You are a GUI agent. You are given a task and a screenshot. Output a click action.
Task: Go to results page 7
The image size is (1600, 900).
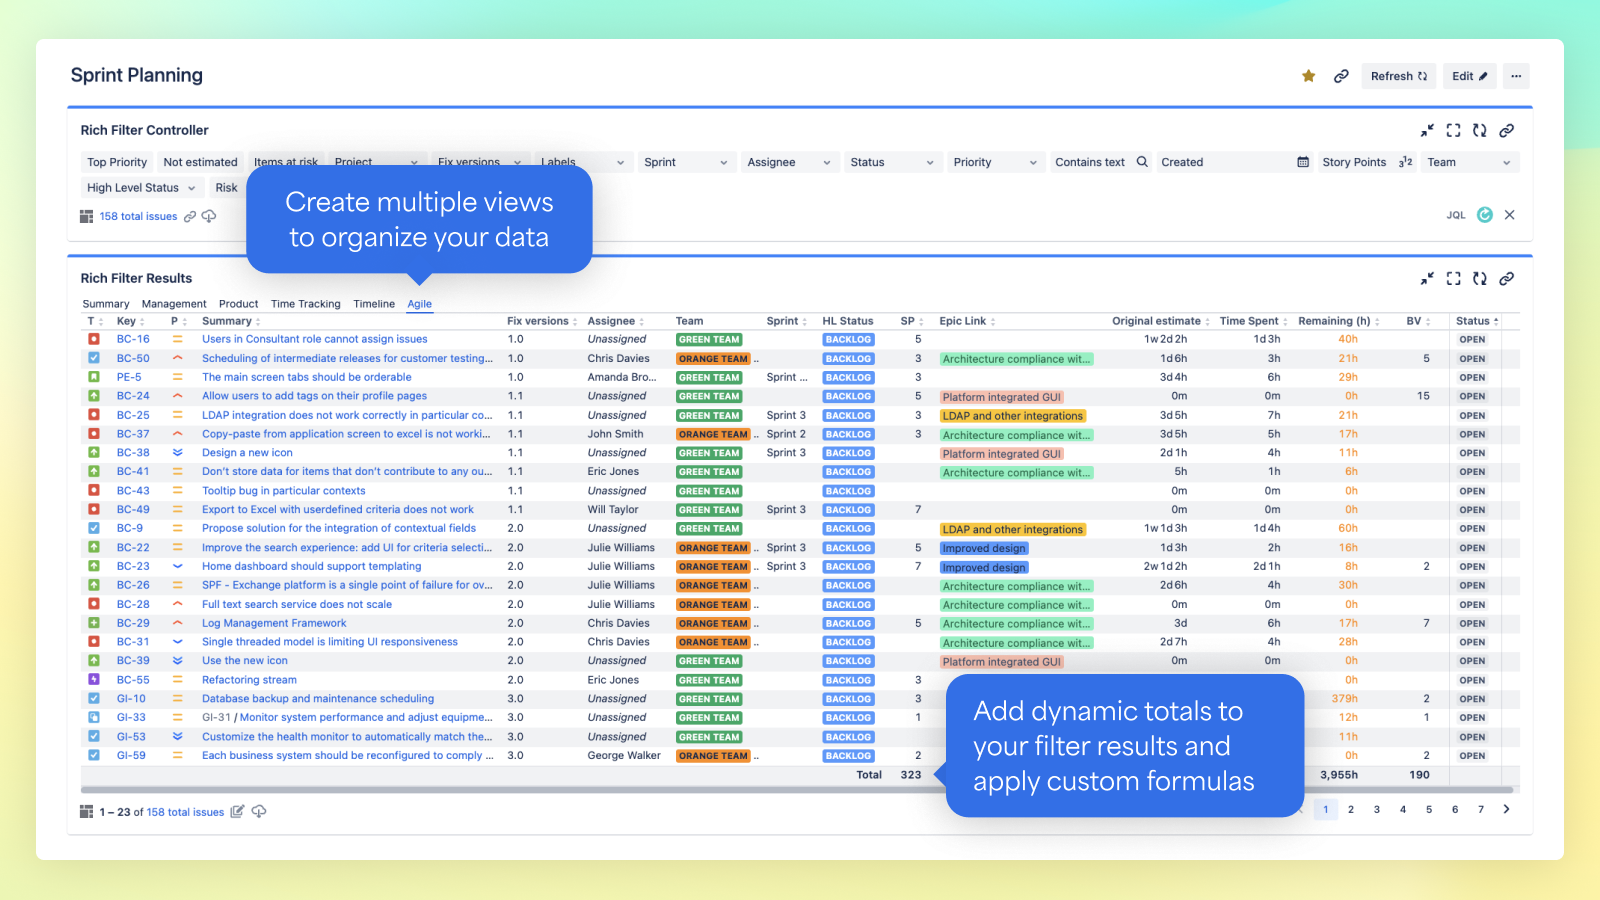(x=1481, y=810)
